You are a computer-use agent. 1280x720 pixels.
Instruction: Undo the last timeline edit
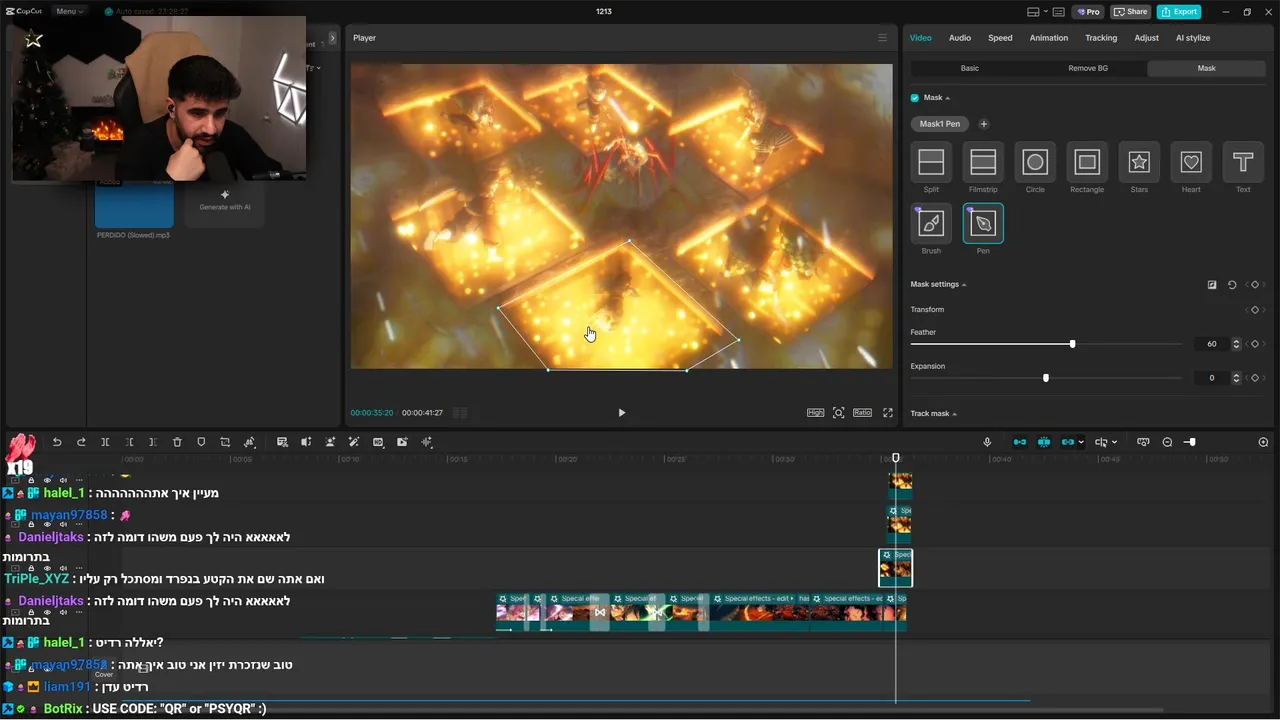tap(57, 442)
